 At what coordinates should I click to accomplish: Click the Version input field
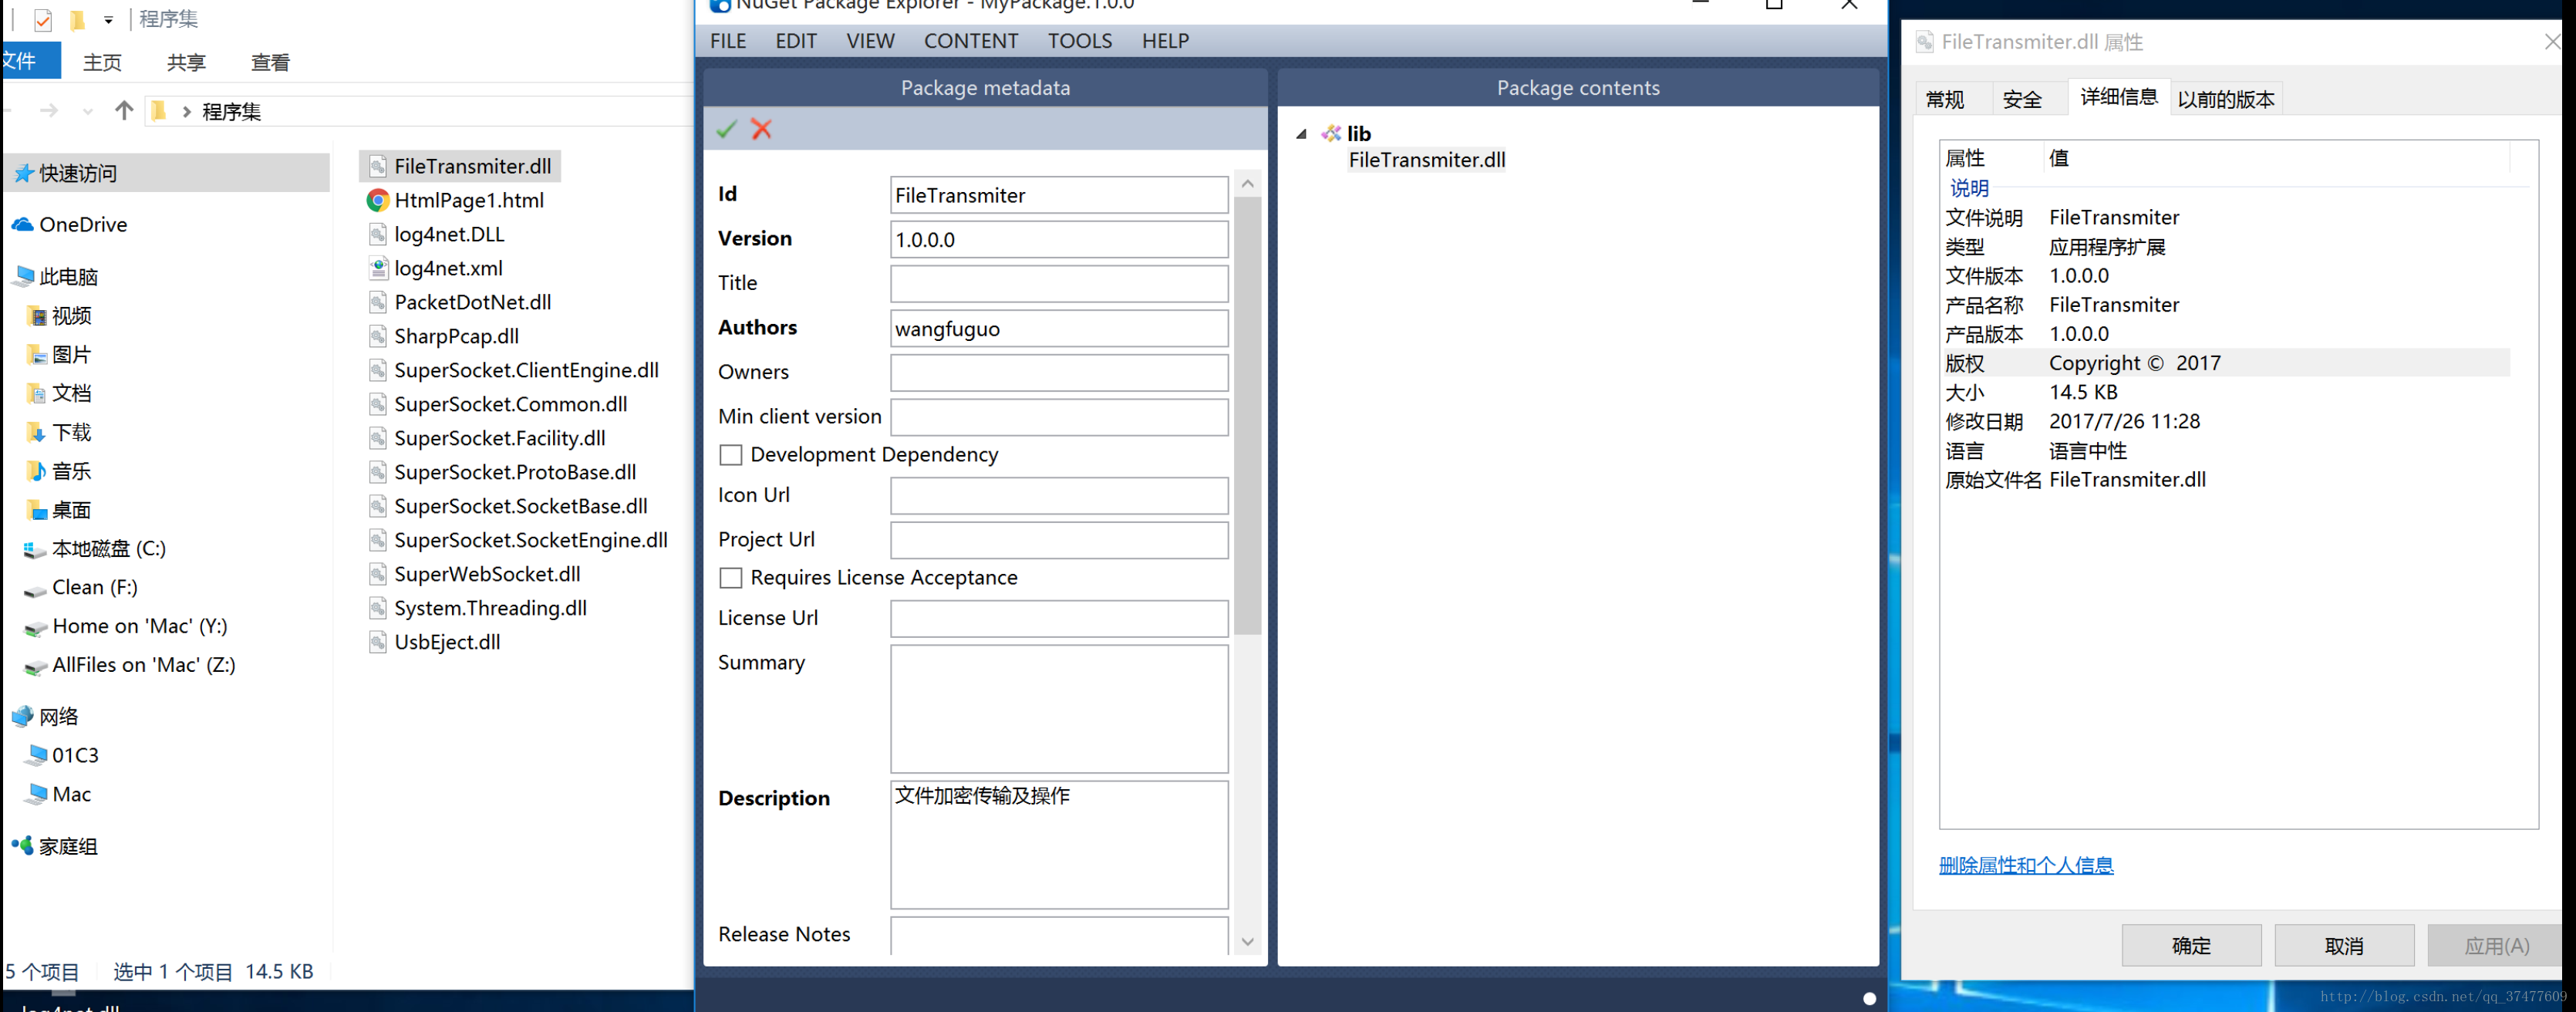(1060, 238)
